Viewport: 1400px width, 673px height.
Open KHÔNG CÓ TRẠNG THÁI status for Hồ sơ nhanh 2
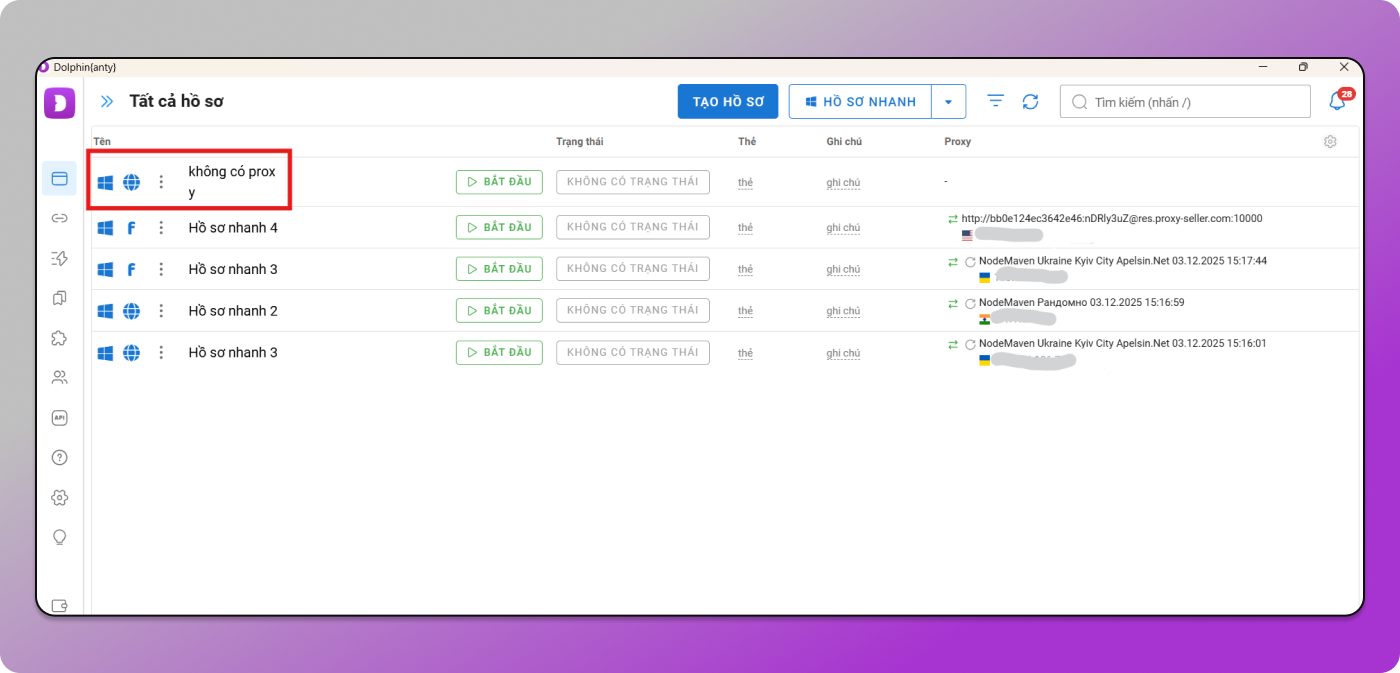[x=632, y=310]
